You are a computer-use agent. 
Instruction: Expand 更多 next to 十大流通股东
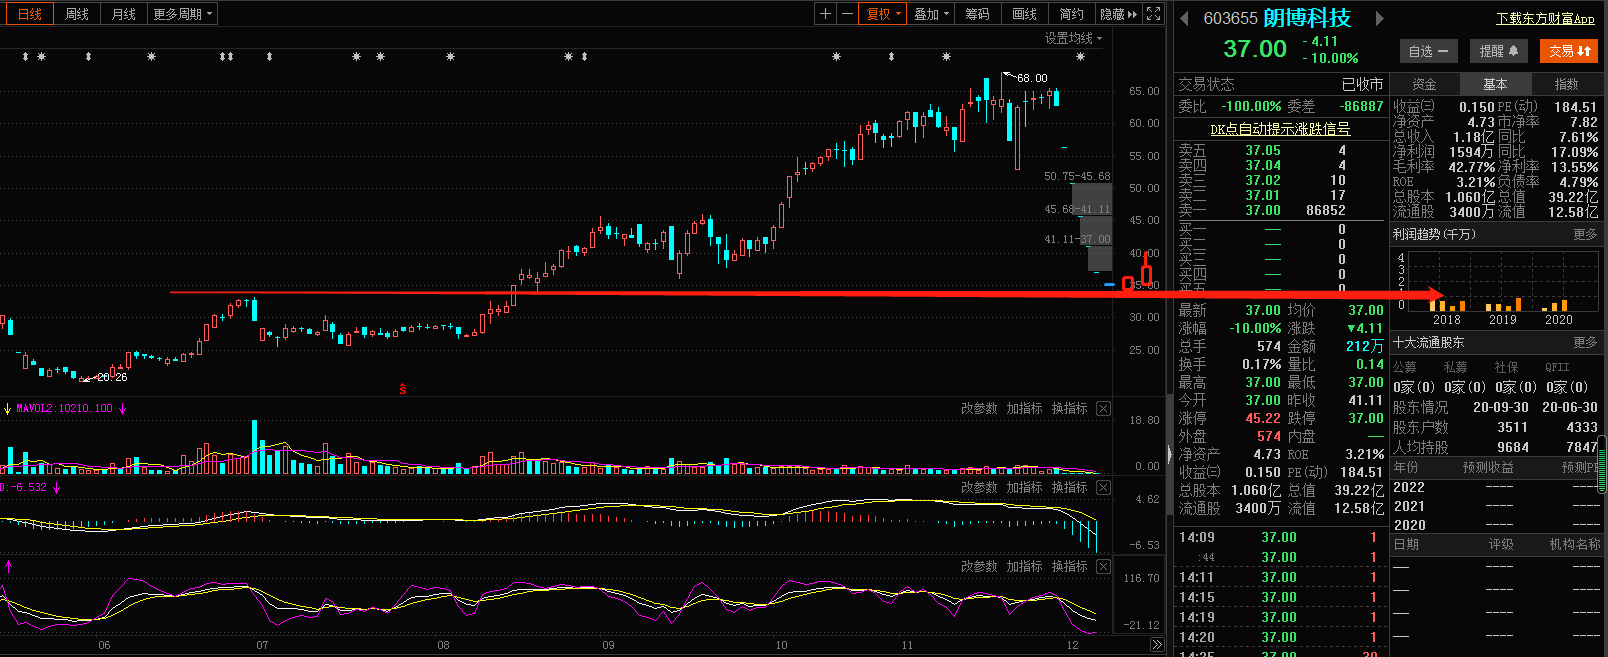1585,342
